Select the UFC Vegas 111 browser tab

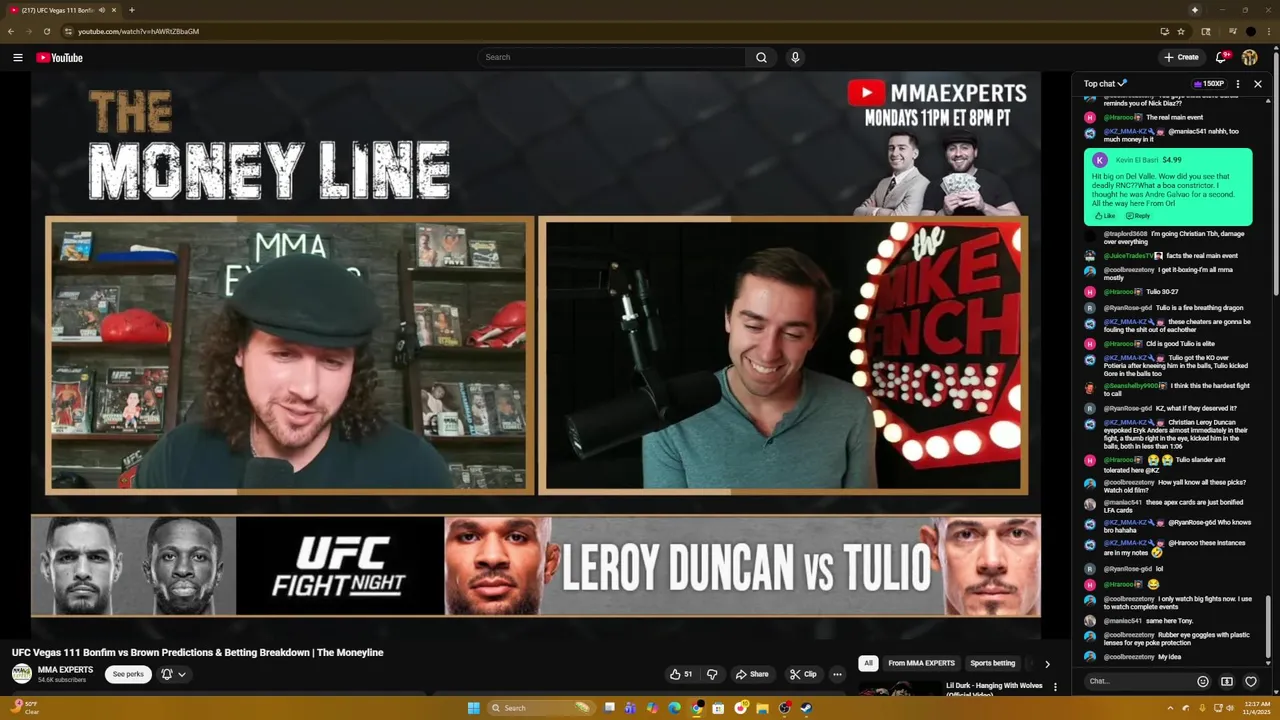[x=62, y=10]
